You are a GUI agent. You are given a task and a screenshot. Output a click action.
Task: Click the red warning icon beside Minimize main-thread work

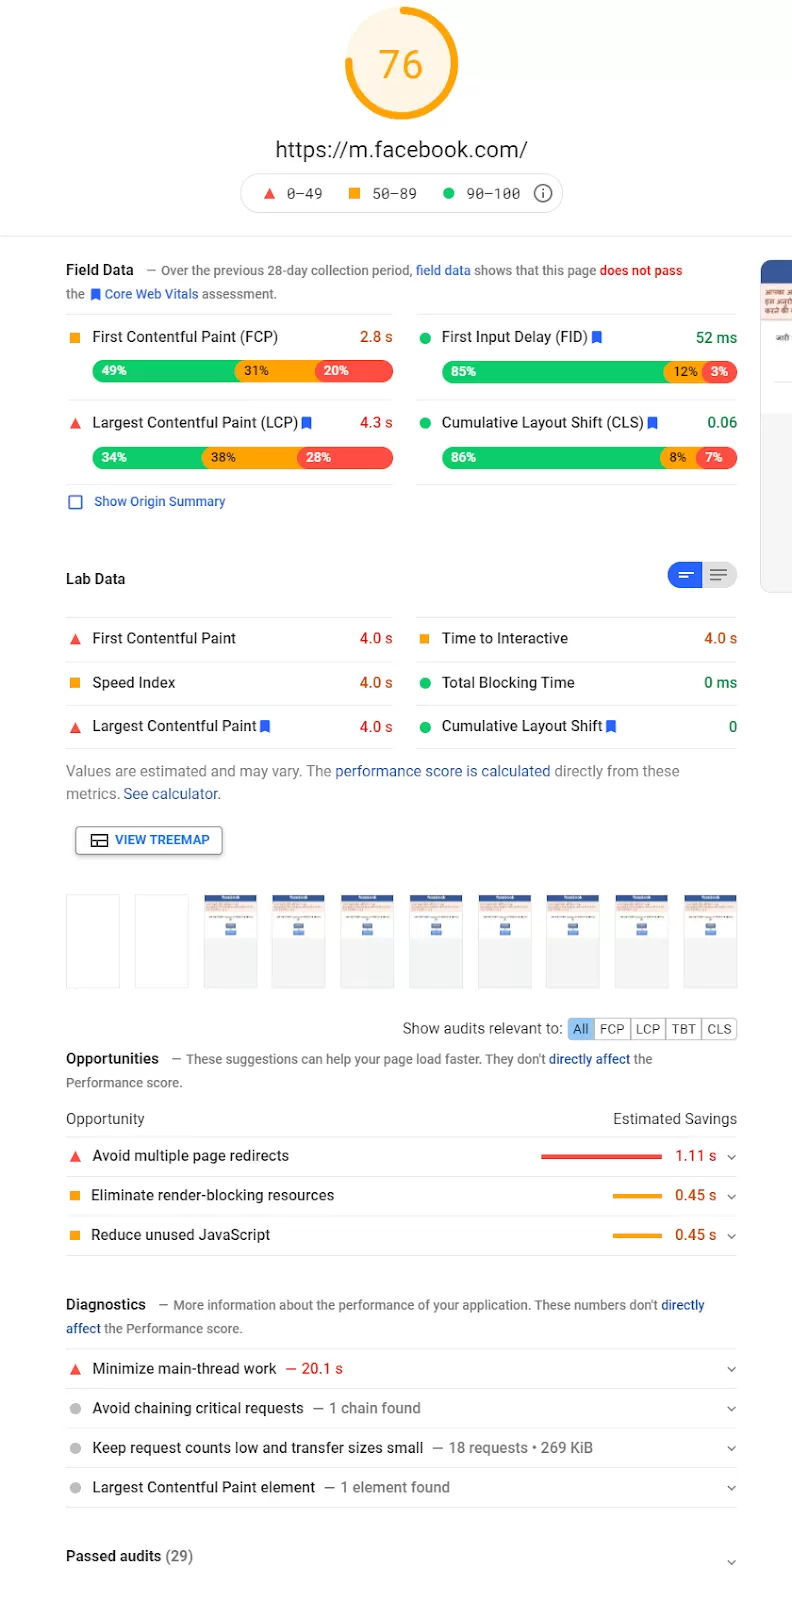(75, 1368)
